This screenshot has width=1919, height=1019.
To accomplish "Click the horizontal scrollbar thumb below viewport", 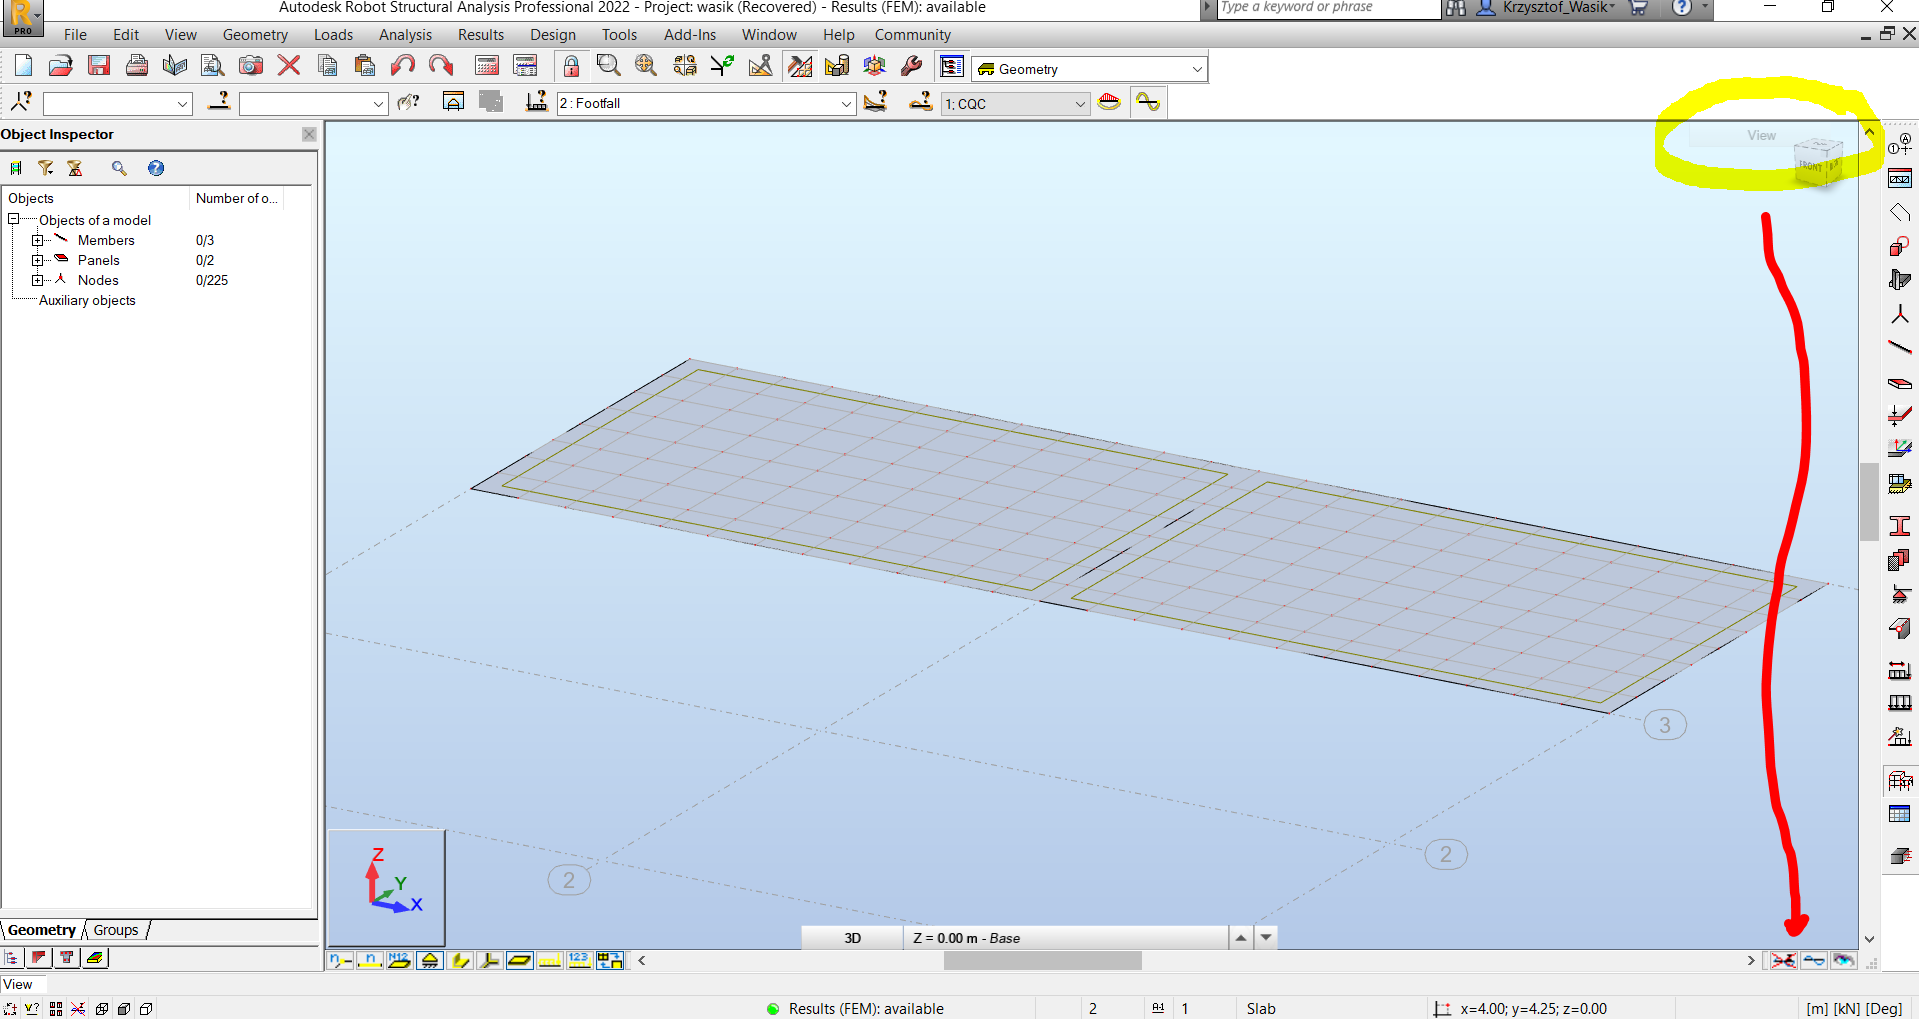I will coord(1042,960).
